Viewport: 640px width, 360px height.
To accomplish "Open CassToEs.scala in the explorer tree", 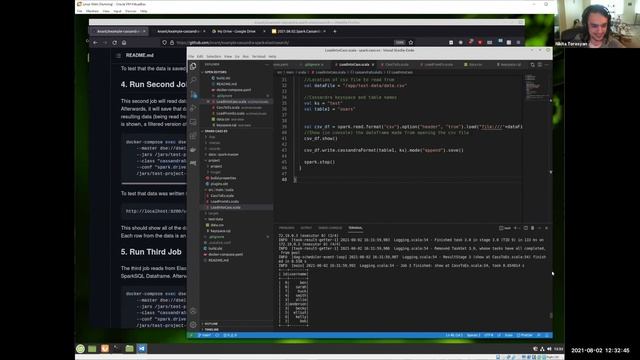I will coord(222,196).
